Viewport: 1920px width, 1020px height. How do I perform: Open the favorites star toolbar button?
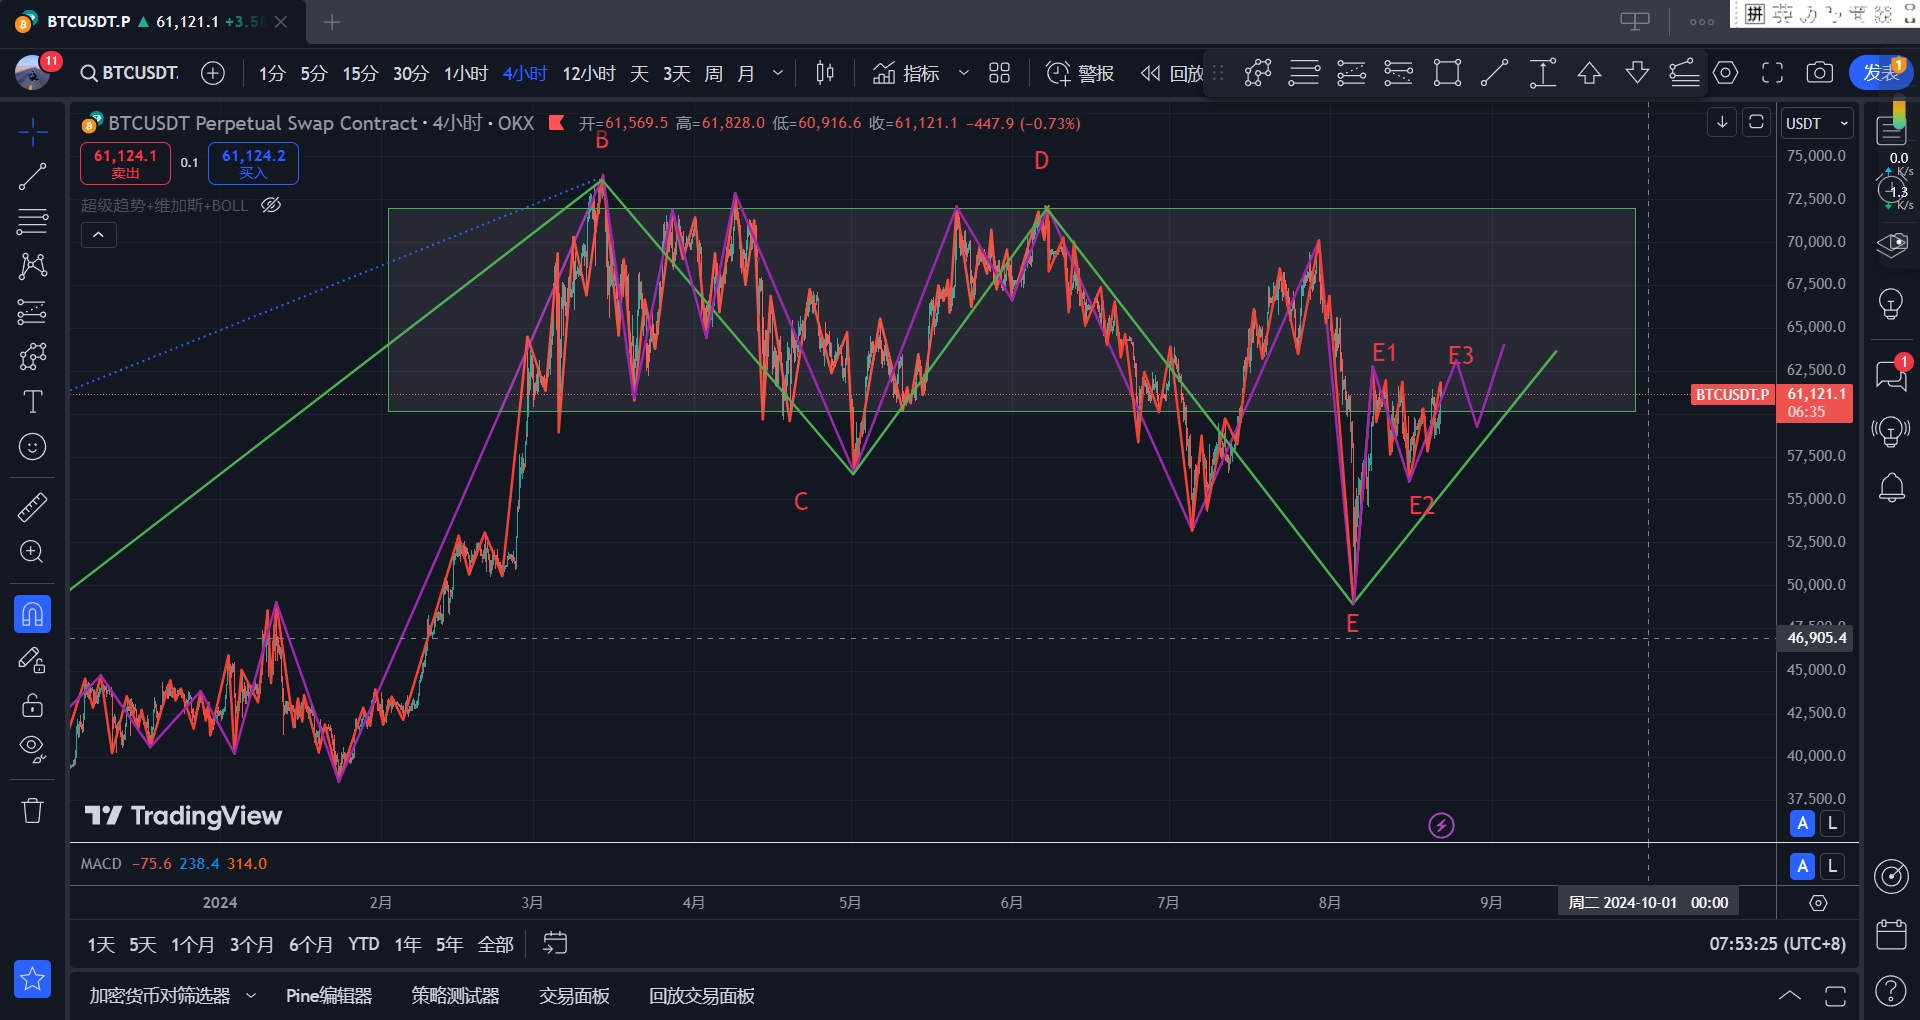[32, 979]
